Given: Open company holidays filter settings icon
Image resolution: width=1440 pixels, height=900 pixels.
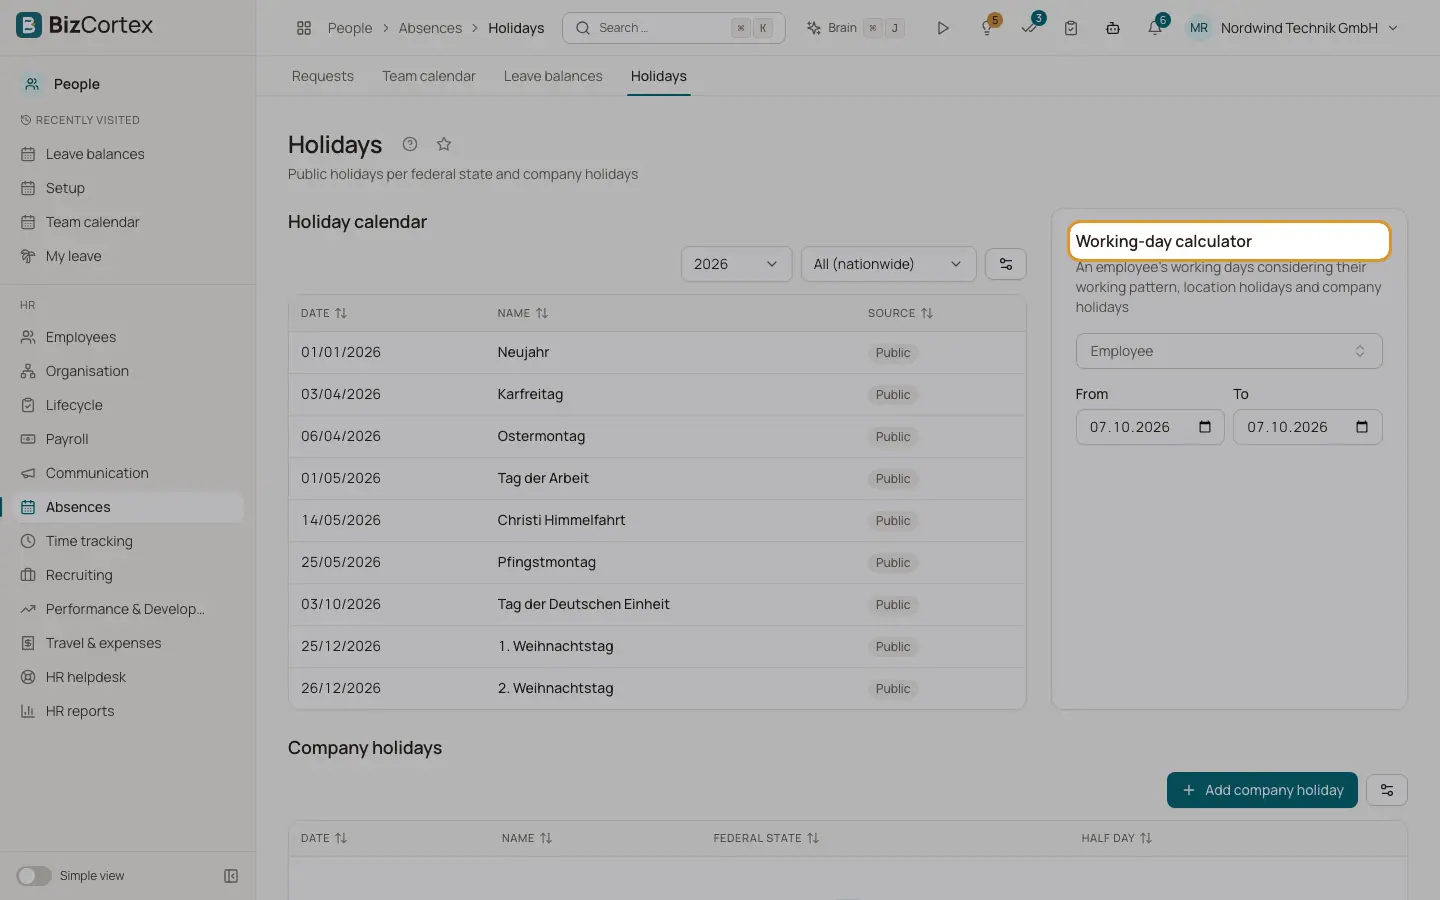Looking at the screenshot, I should [x=1387, y=790].
